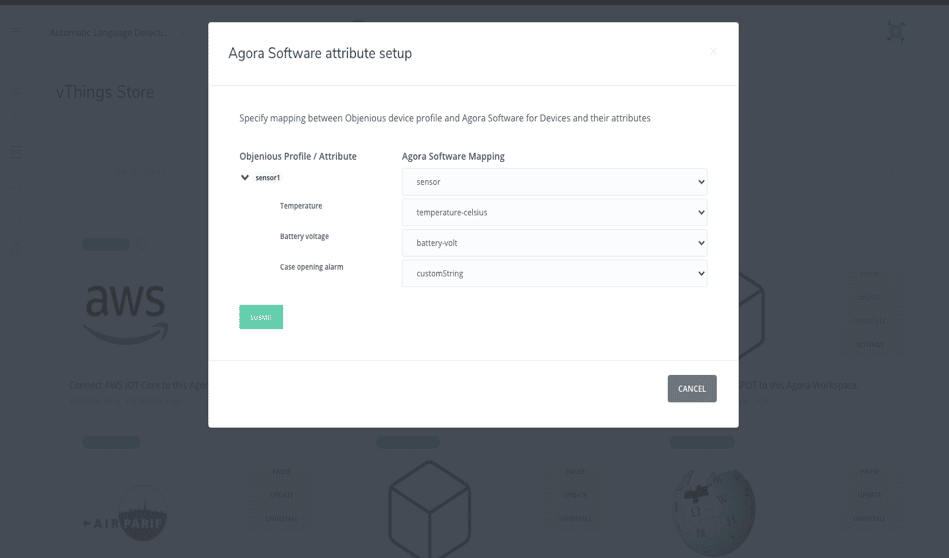
Task: Click SETTINGS on the top-right card
Action: 870,345
